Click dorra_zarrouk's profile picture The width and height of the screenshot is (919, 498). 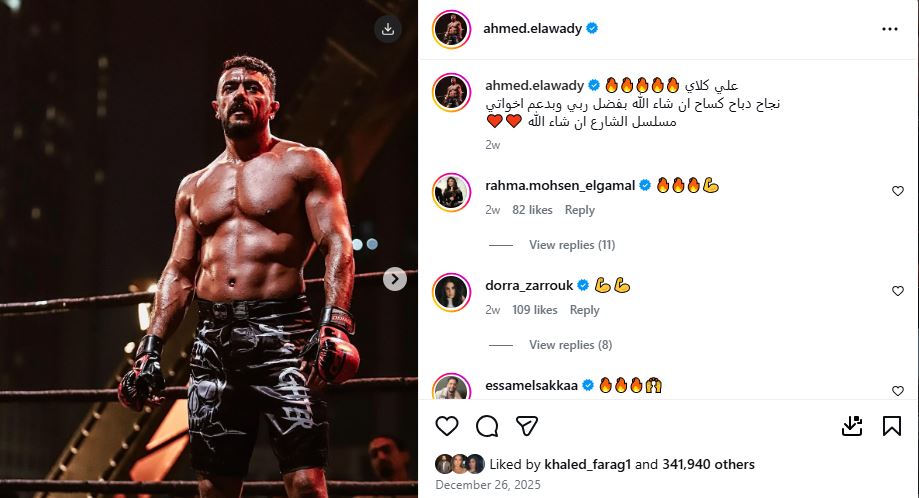[451, 292]
